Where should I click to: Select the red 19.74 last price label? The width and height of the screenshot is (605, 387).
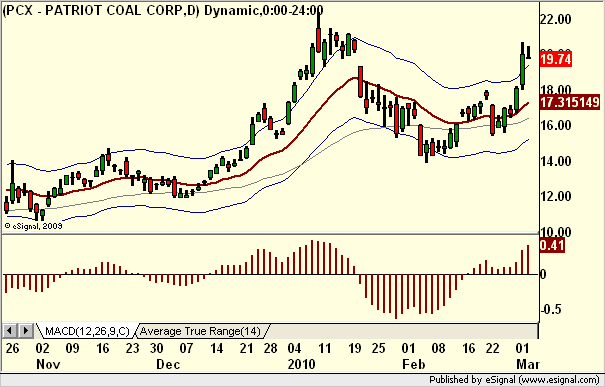[556, 60]
